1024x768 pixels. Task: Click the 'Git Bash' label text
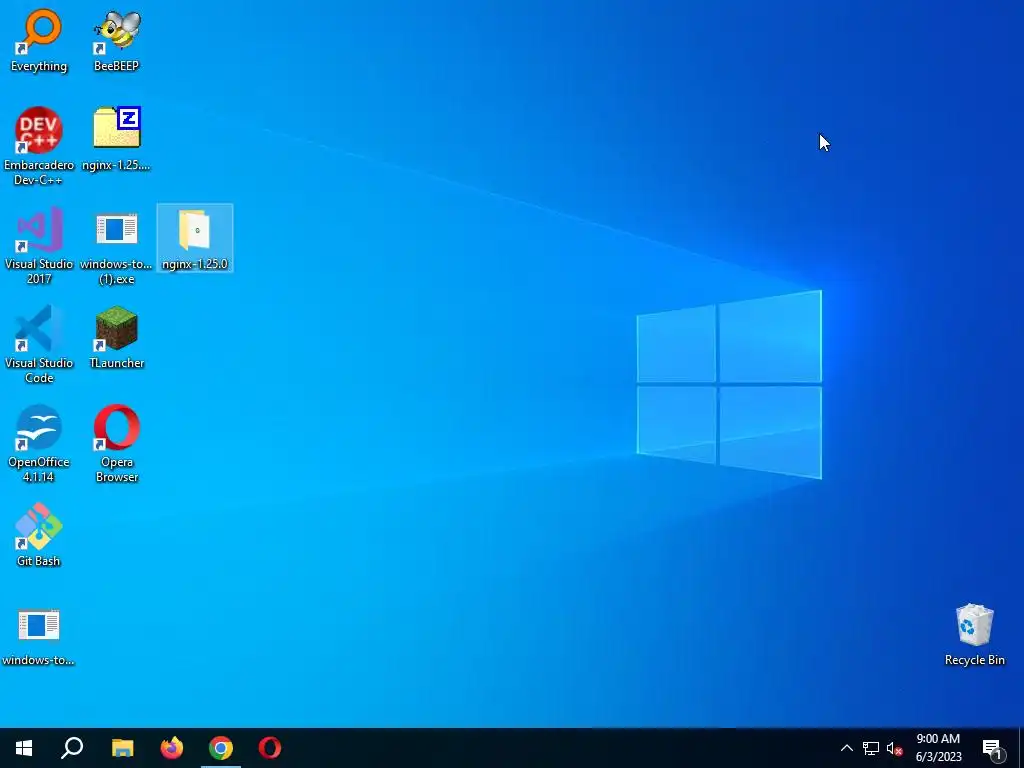click(39, 561)
